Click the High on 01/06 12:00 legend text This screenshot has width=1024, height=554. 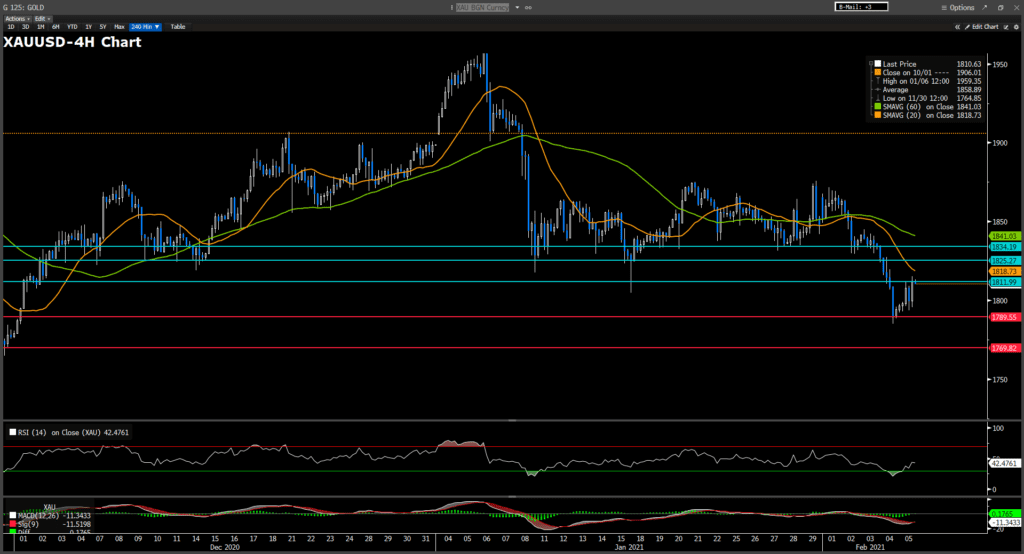point(916,81)
